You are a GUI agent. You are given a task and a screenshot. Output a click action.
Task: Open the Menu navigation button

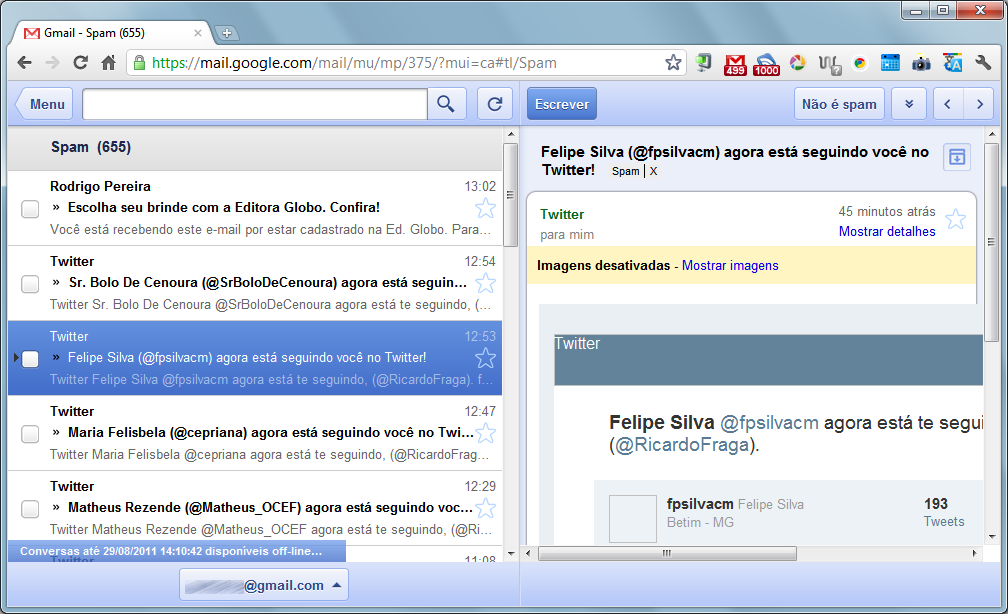coord(41,104)
